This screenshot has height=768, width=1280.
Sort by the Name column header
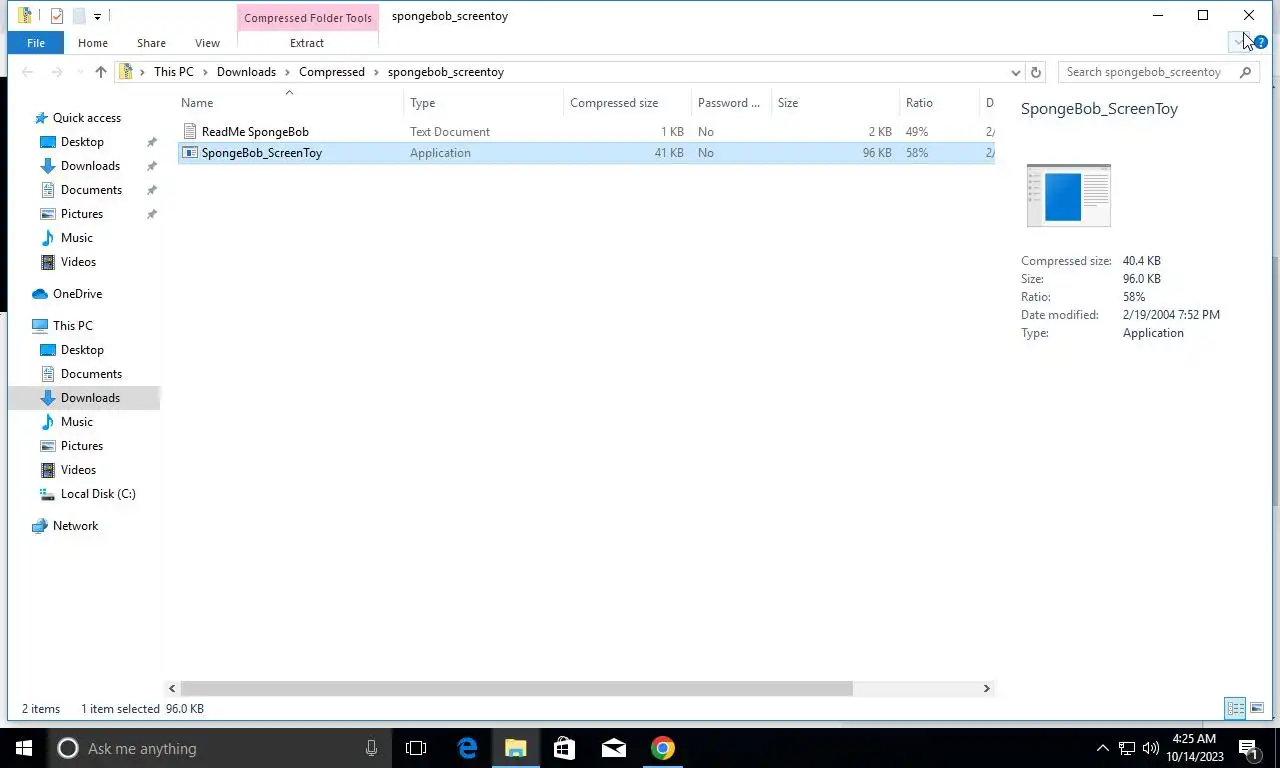pos(290,103)
